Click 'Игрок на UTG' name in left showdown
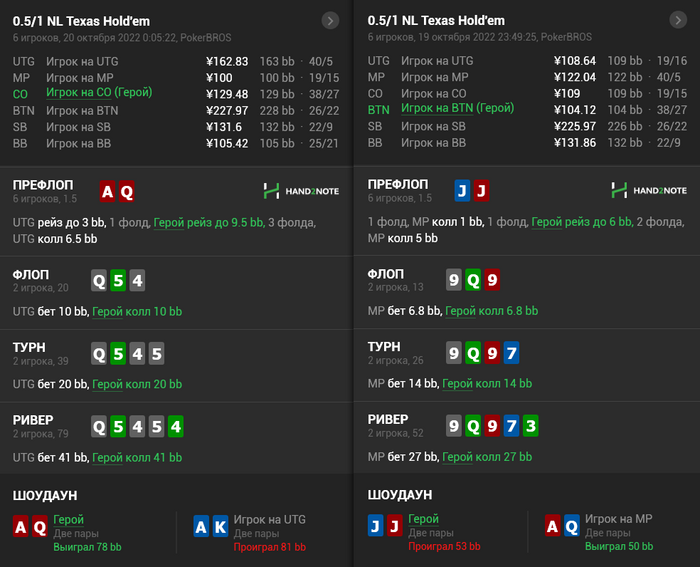The height and width of the screenshot is (567, 700). tap(270, 520)
